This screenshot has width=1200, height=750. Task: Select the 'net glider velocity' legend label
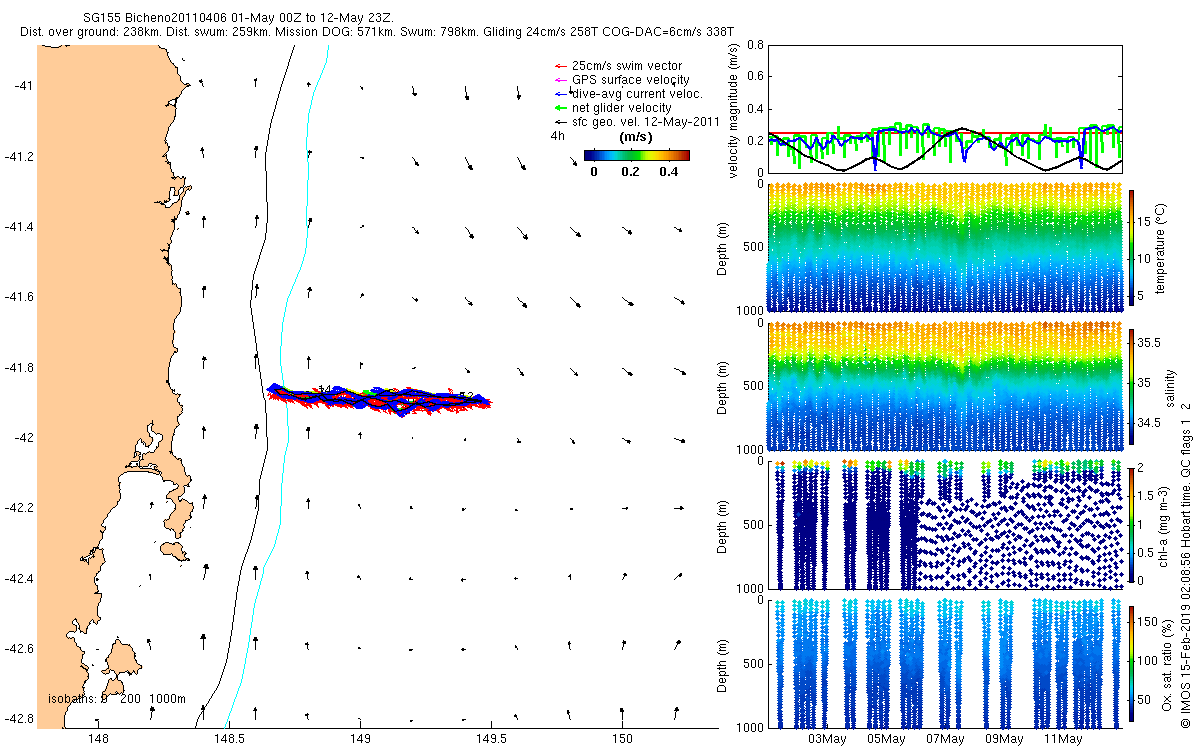point(621,108)
